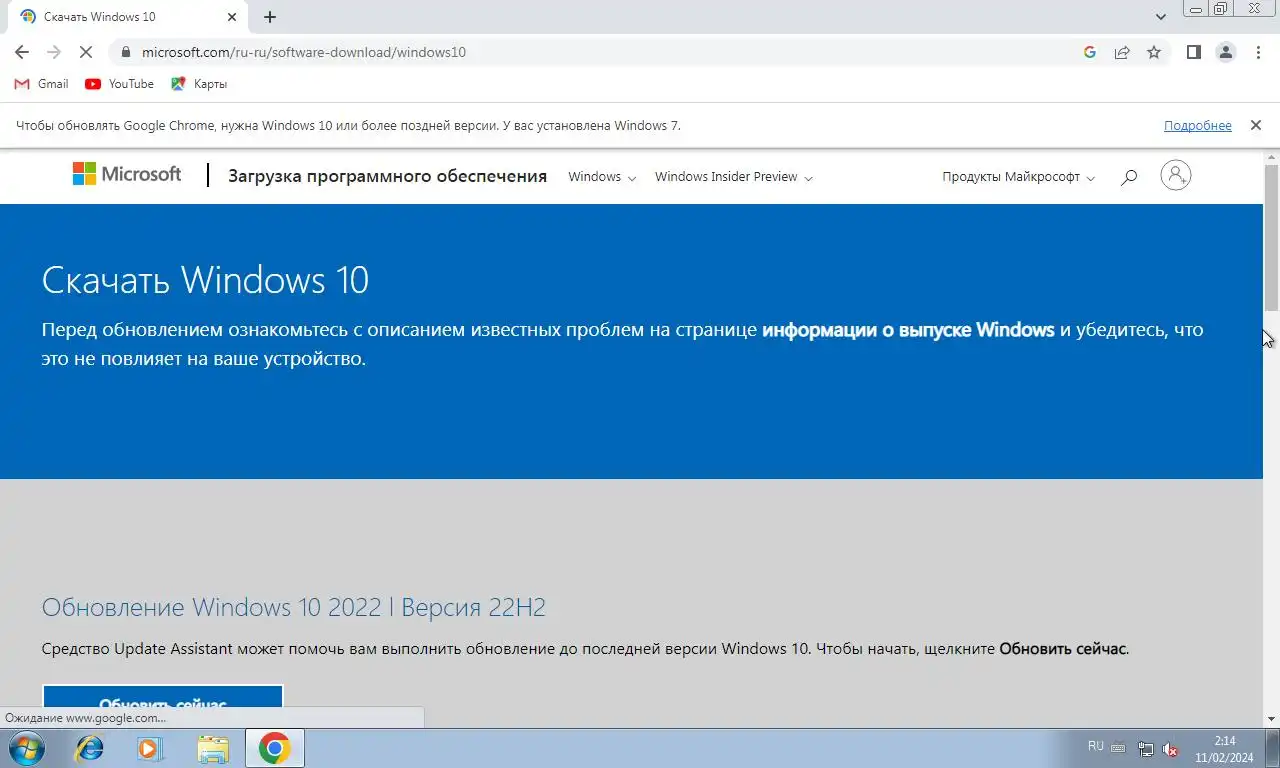The image size is (1280, 768).
Task: Click the Скачать Windows 10 tab
Action: [x=127, y=17]
